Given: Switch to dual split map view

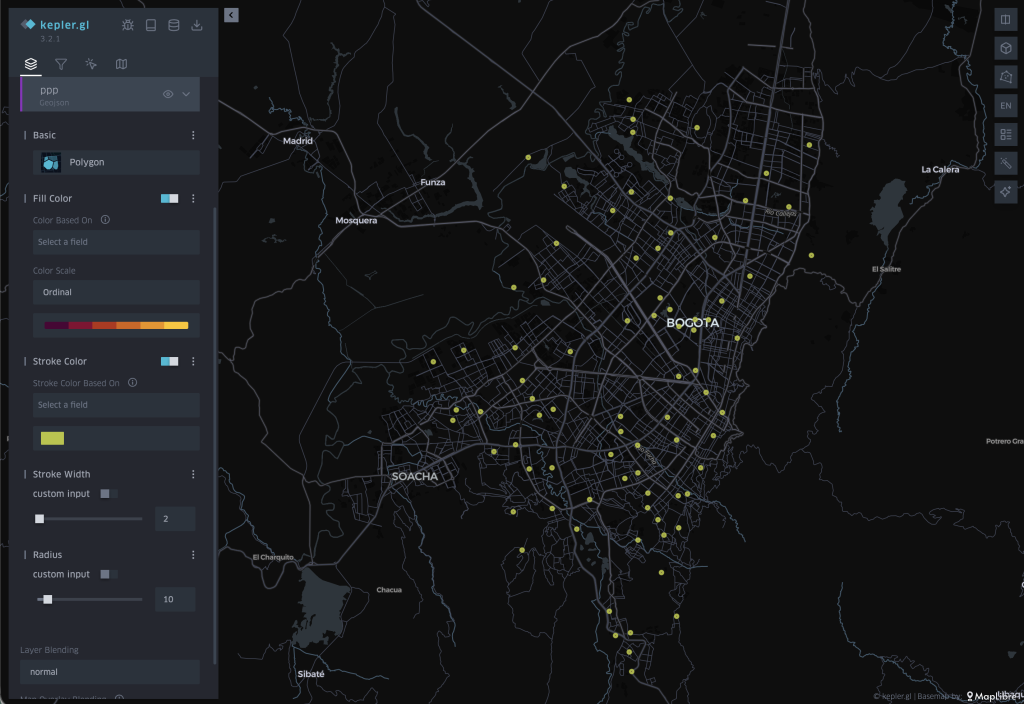Looking at the screenshot, I should click(1005, 19).
